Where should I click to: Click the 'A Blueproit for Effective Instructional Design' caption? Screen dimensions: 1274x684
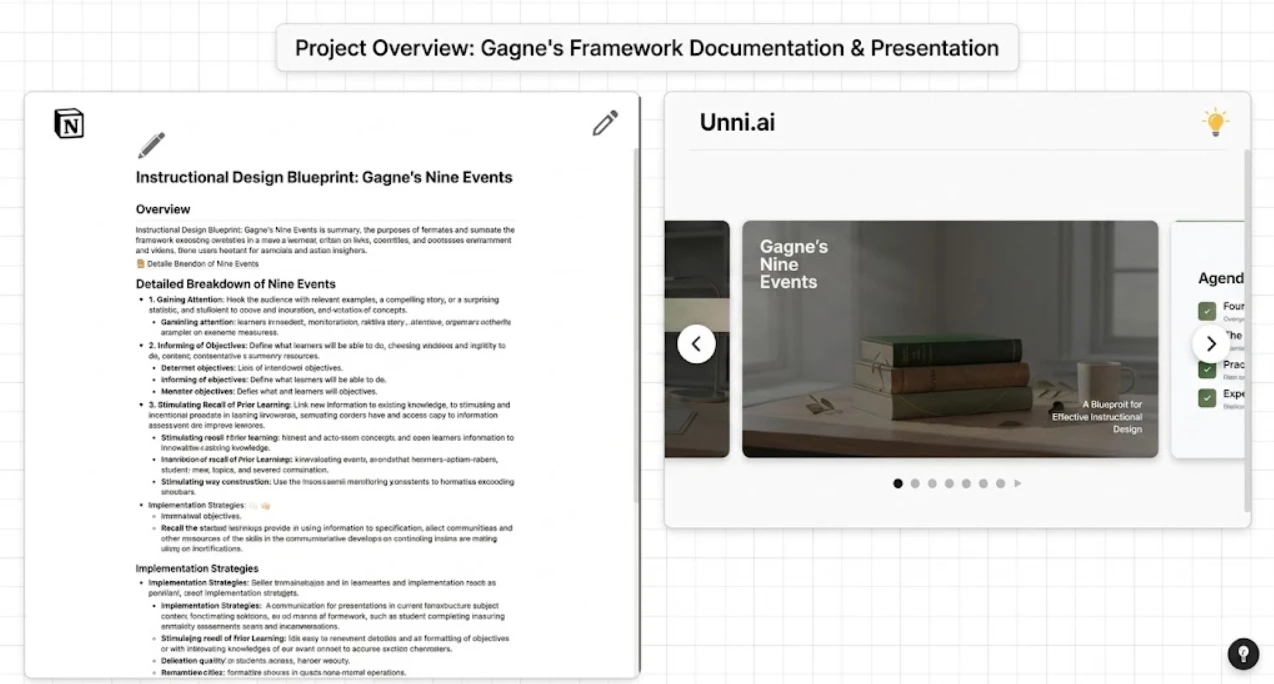tap(1096, 416)
